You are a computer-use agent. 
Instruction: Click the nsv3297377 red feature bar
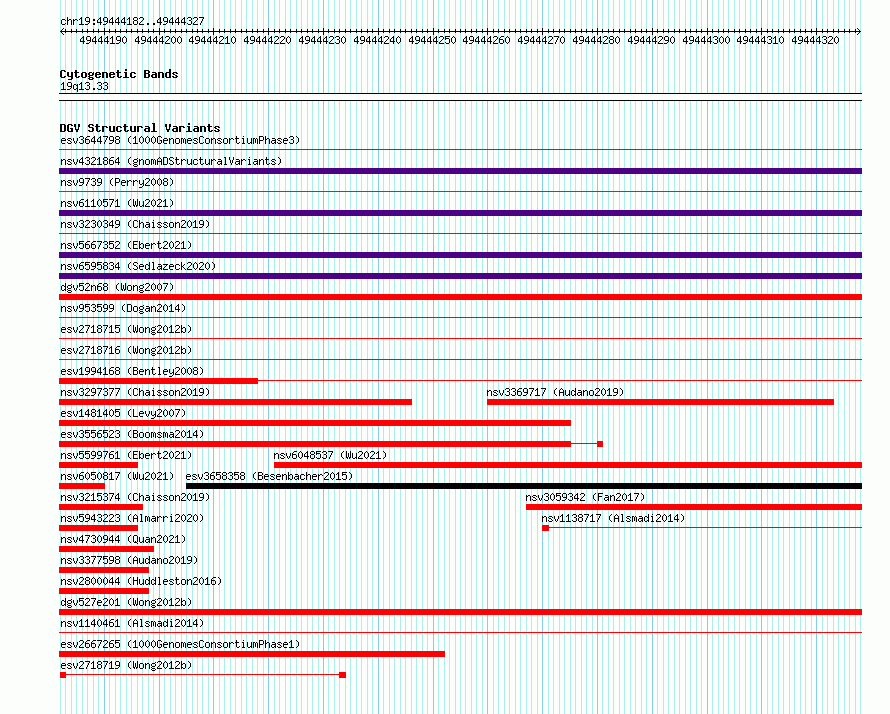(236, 402)
